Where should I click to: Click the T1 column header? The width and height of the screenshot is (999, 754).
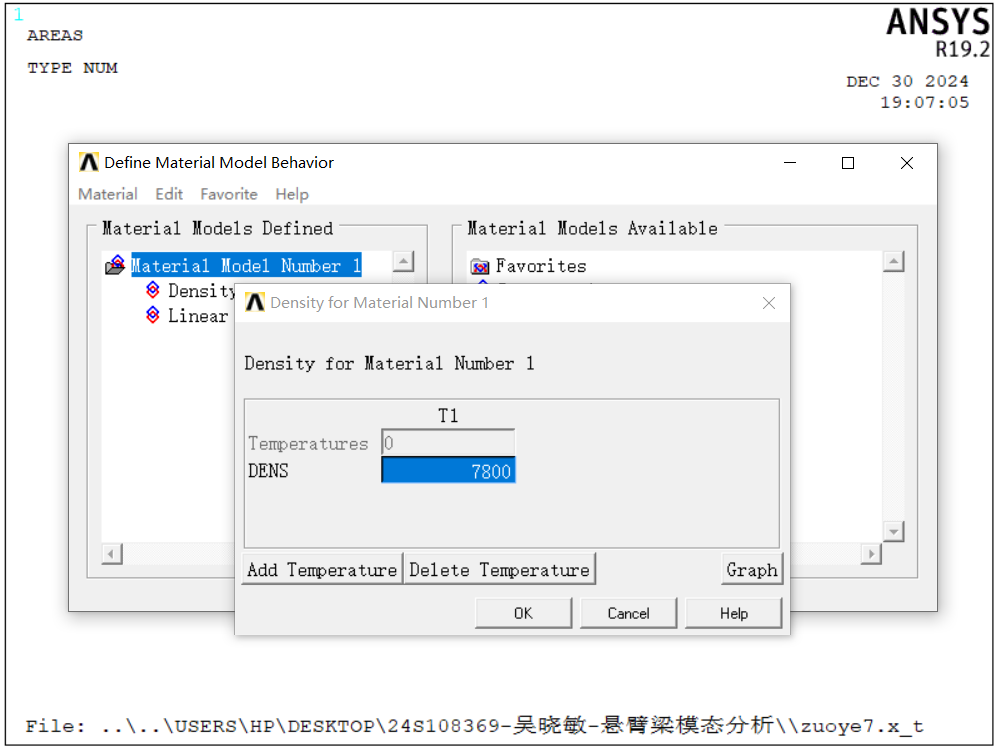[x=448, y=416]
